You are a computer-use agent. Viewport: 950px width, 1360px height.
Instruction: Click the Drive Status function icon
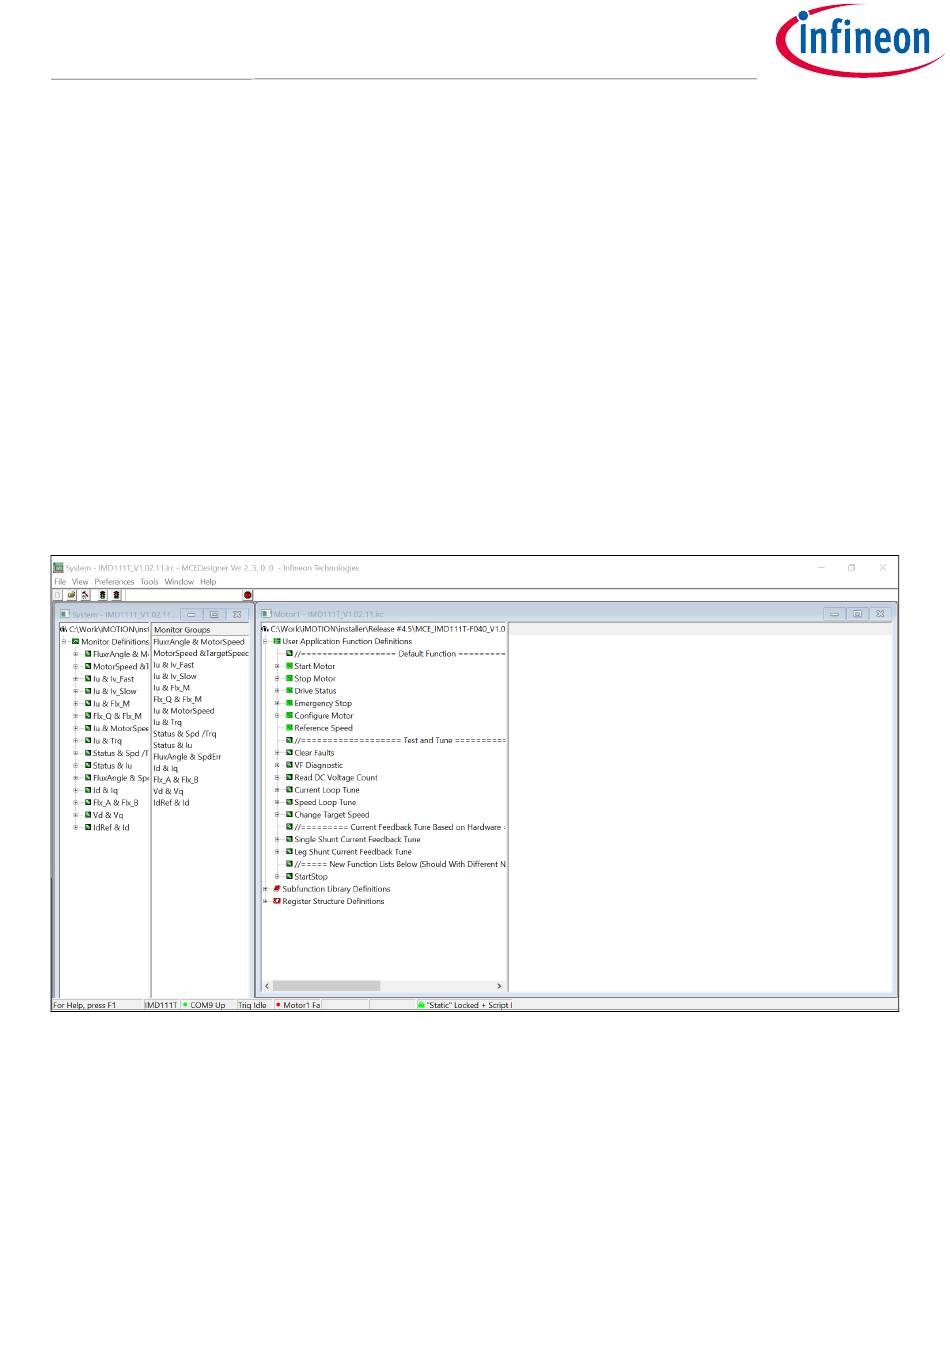(289, 691)
